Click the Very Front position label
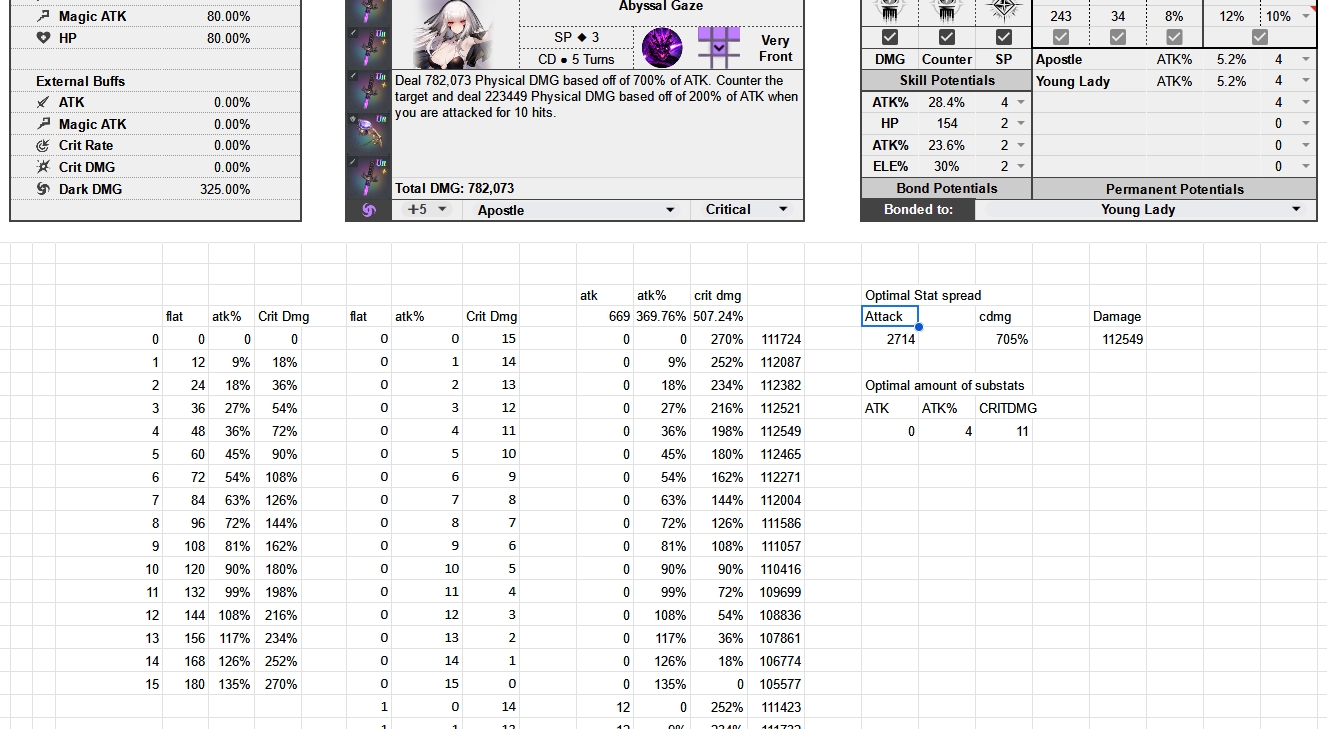 pos(775,48)
